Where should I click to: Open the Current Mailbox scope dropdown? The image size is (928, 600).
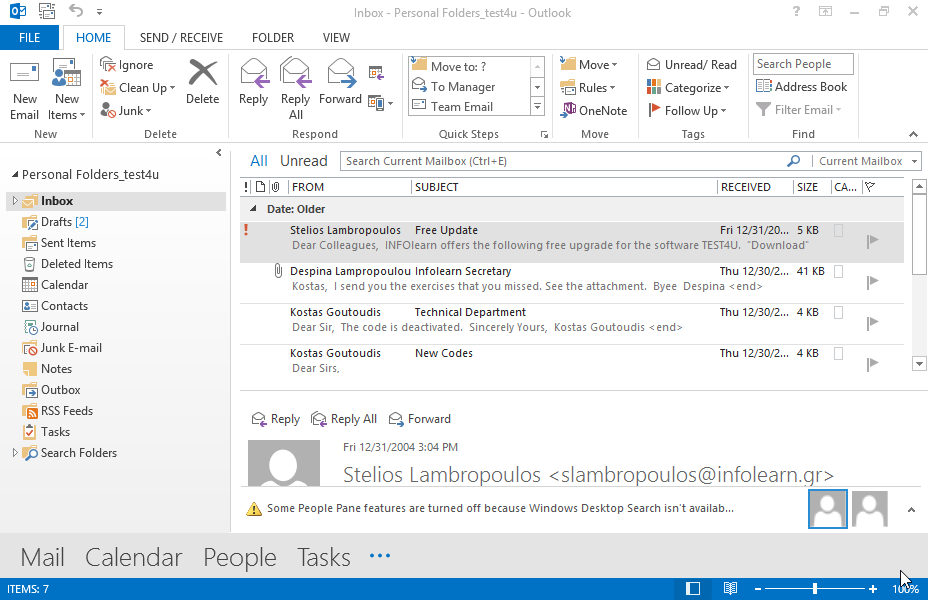[868, 161]
